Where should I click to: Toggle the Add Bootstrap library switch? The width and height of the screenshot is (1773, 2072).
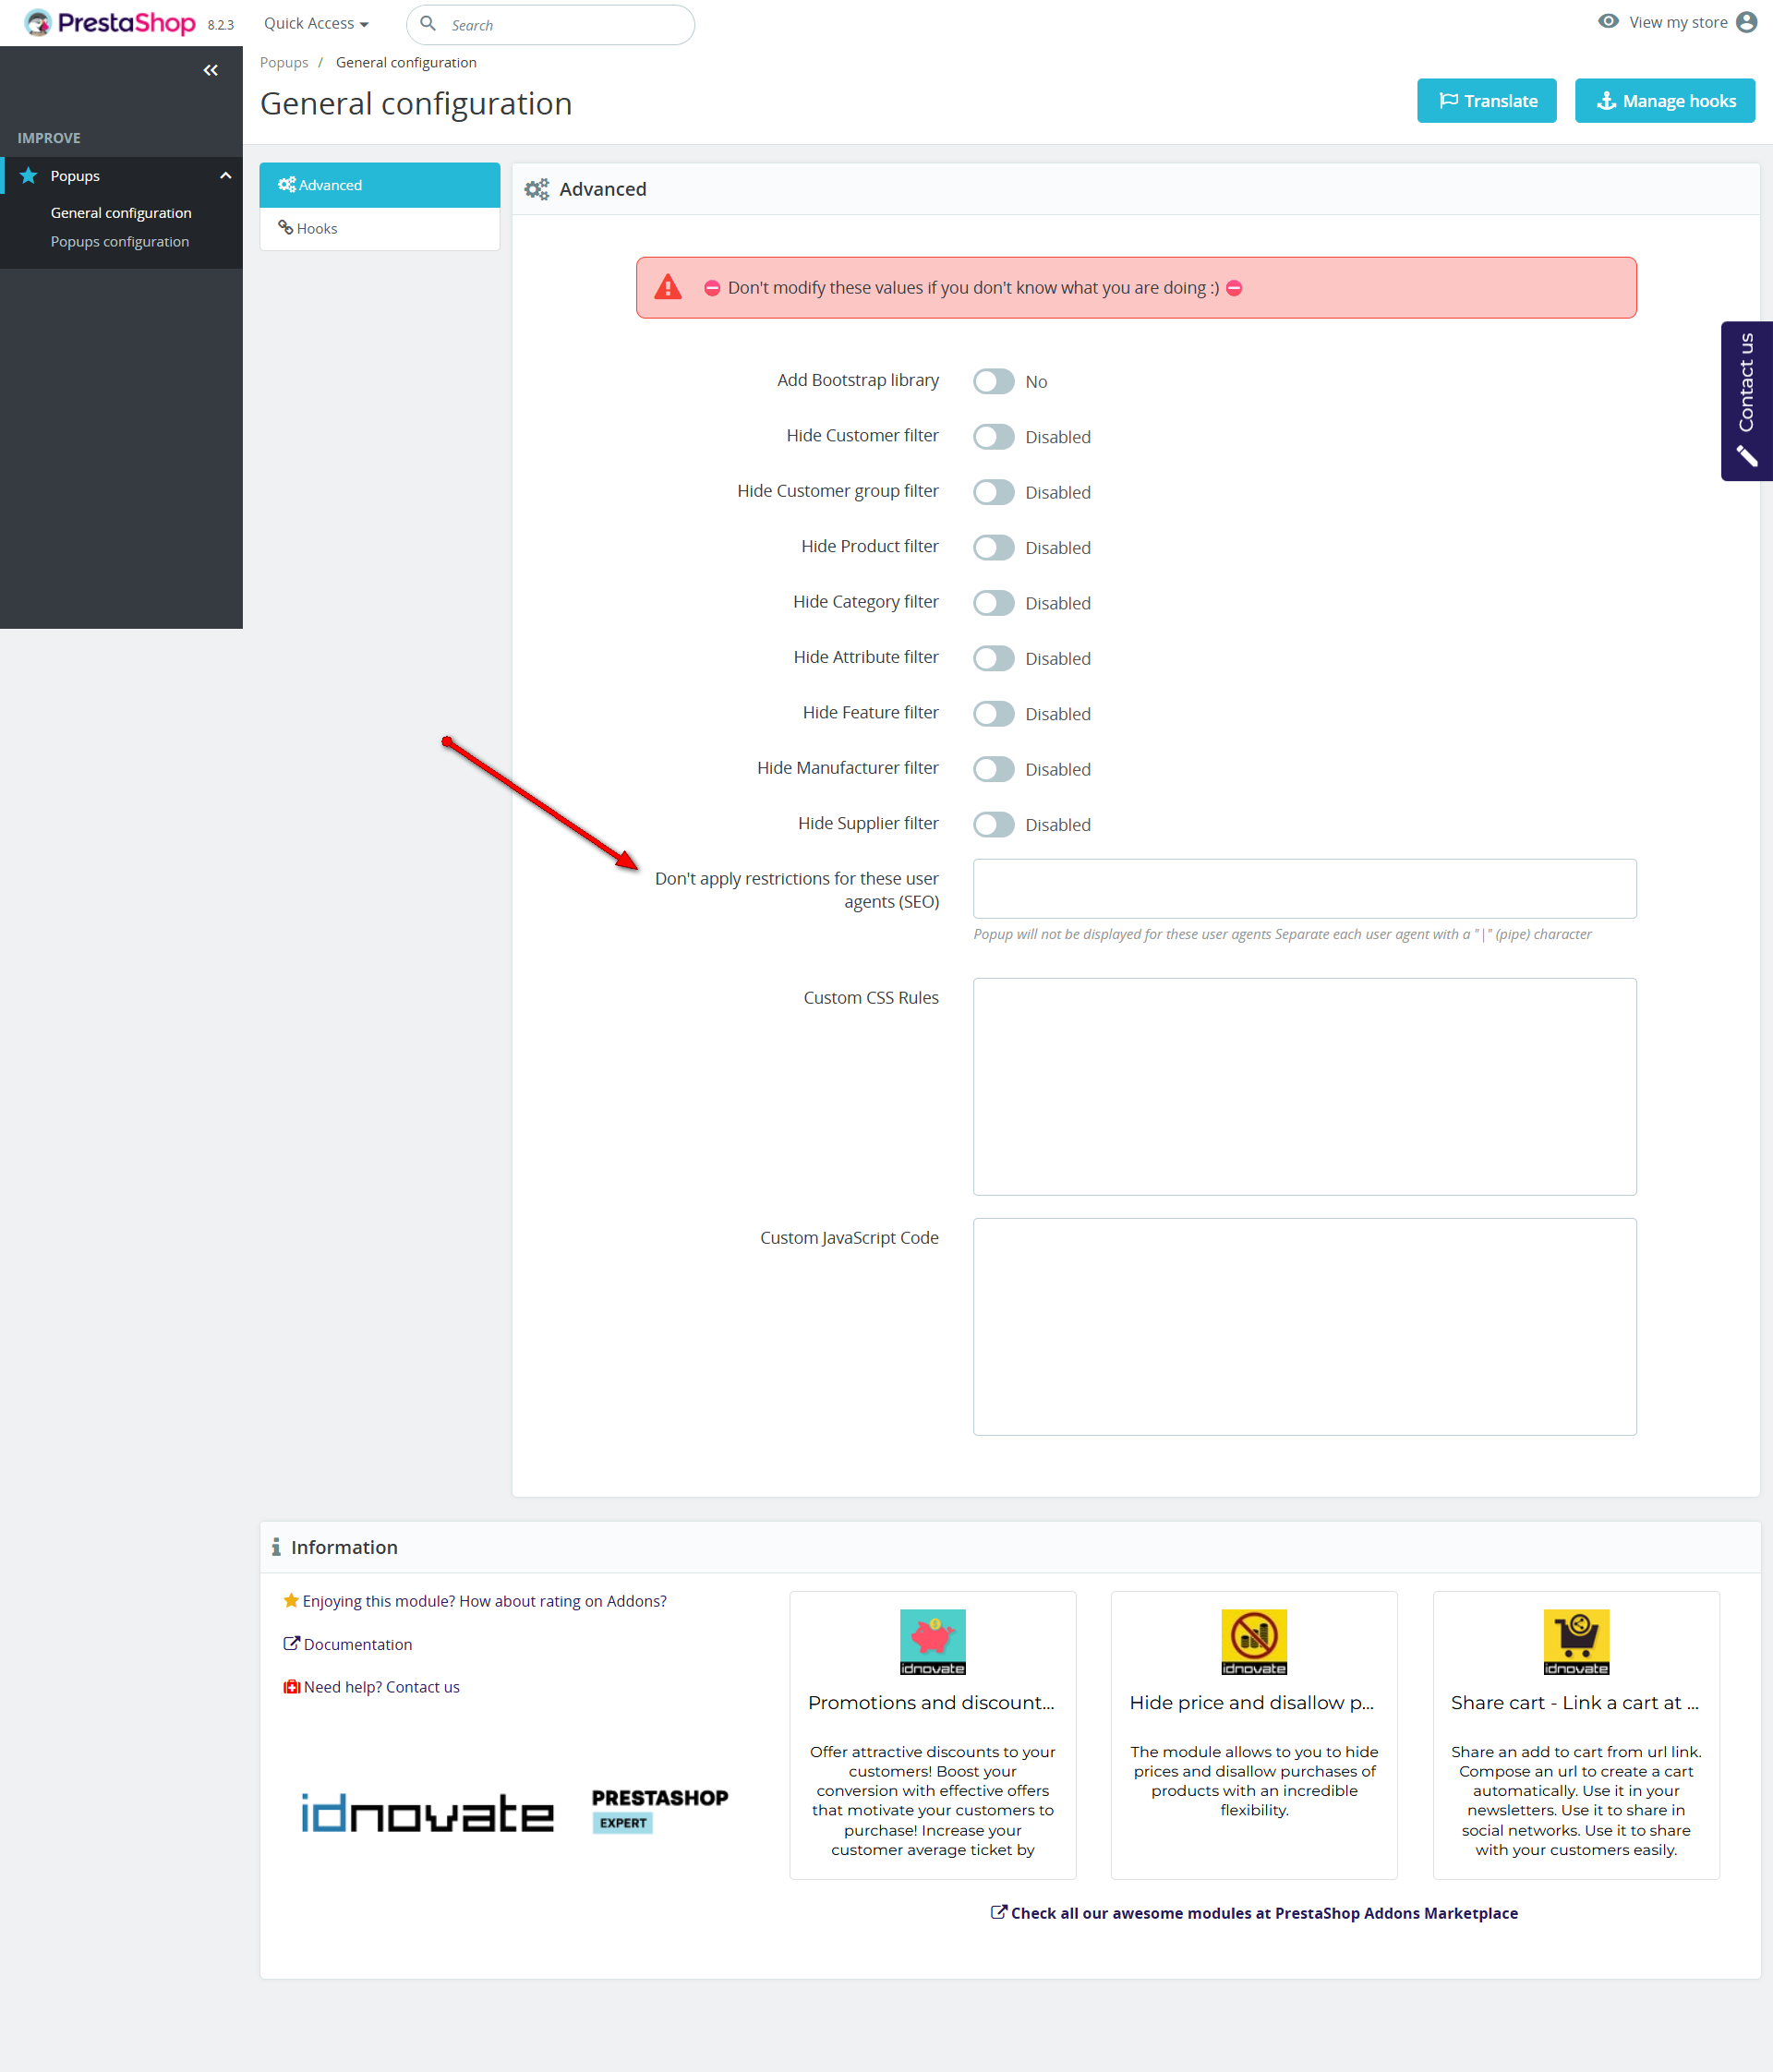pos(993,382)
